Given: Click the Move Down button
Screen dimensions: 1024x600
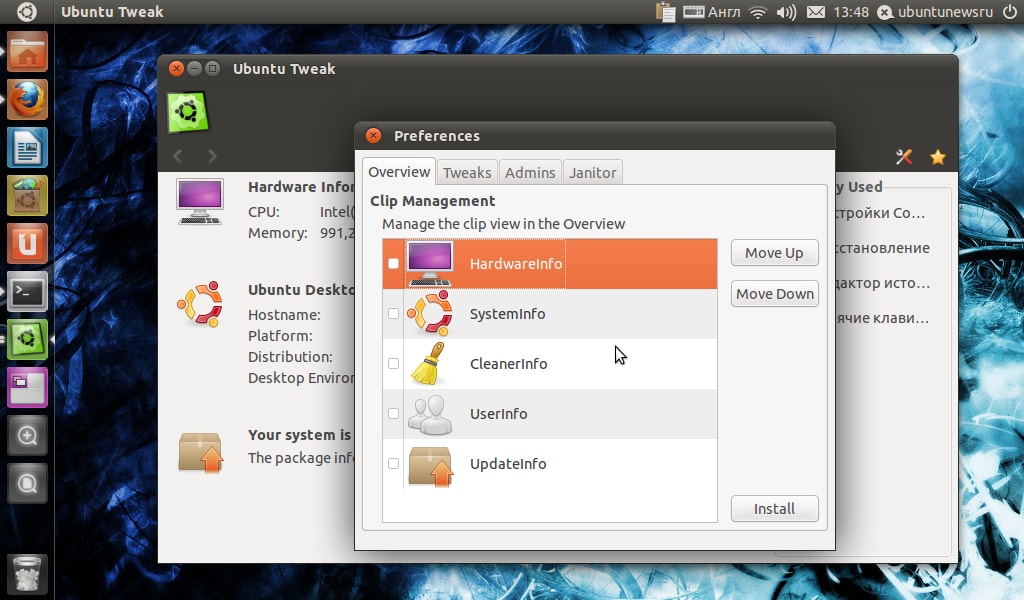Looking at the screenshot, I should tap(775, 294).
